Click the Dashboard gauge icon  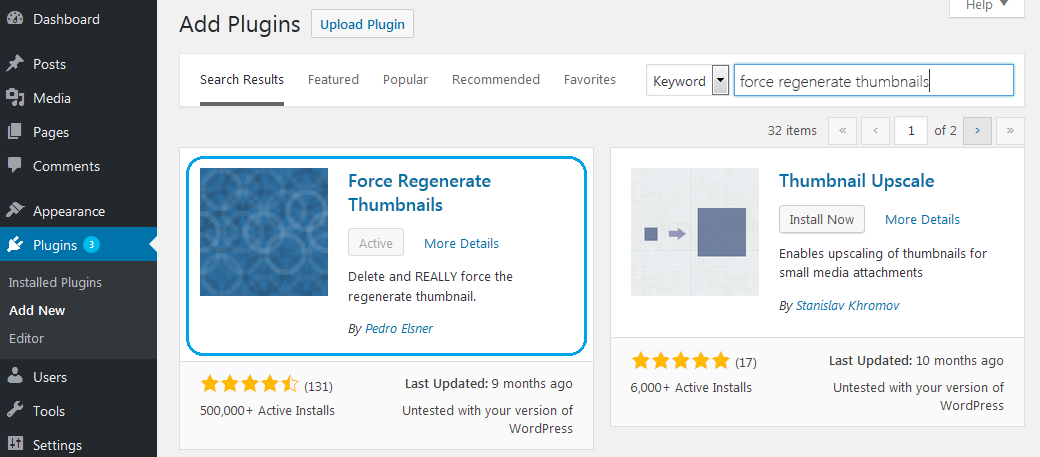[15, 19]
